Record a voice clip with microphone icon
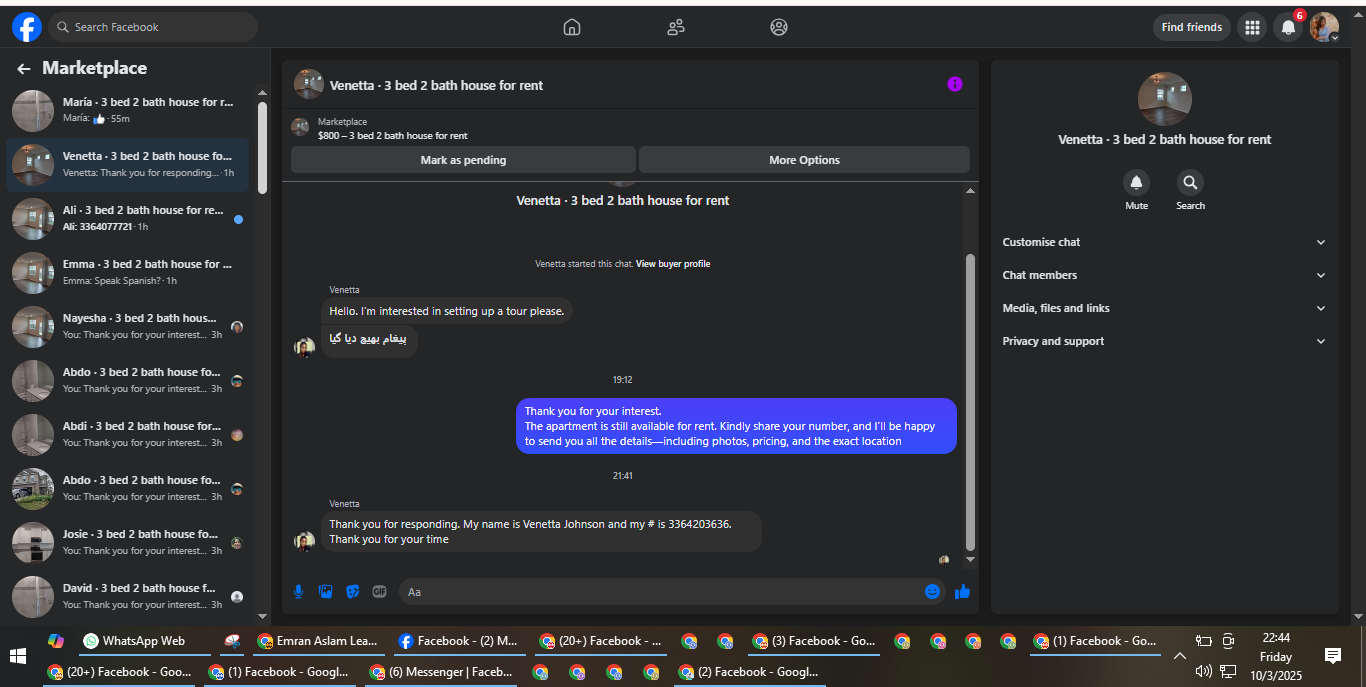 pos(298,591)
